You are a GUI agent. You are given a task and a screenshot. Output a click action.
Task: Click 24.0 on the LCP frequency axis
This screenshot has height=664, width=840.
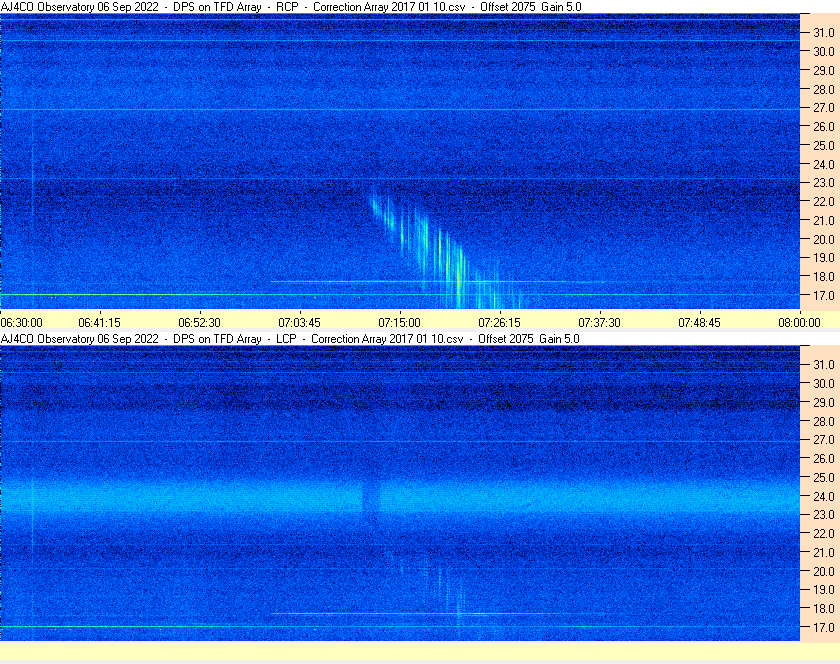pyautogui.click(x=824, y=496)
